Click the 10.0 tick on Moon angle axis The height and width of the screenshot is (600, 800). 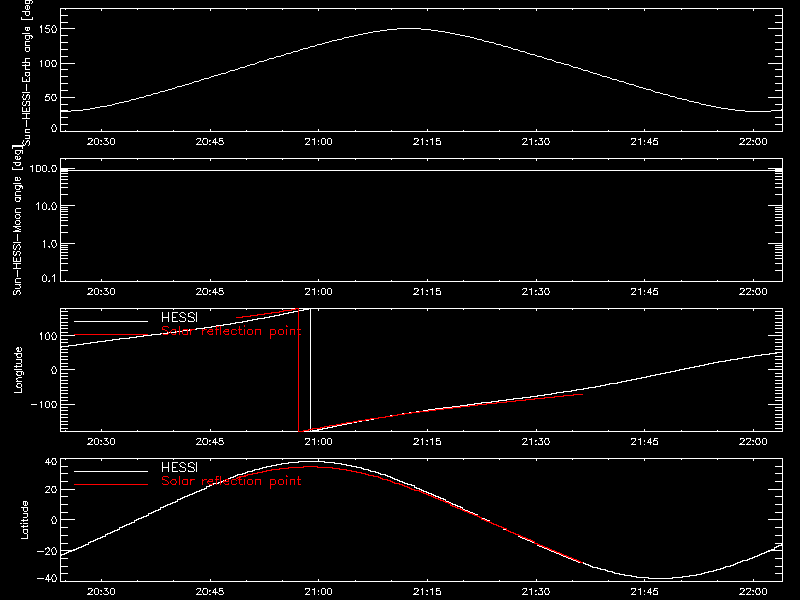tap(46, 207)
